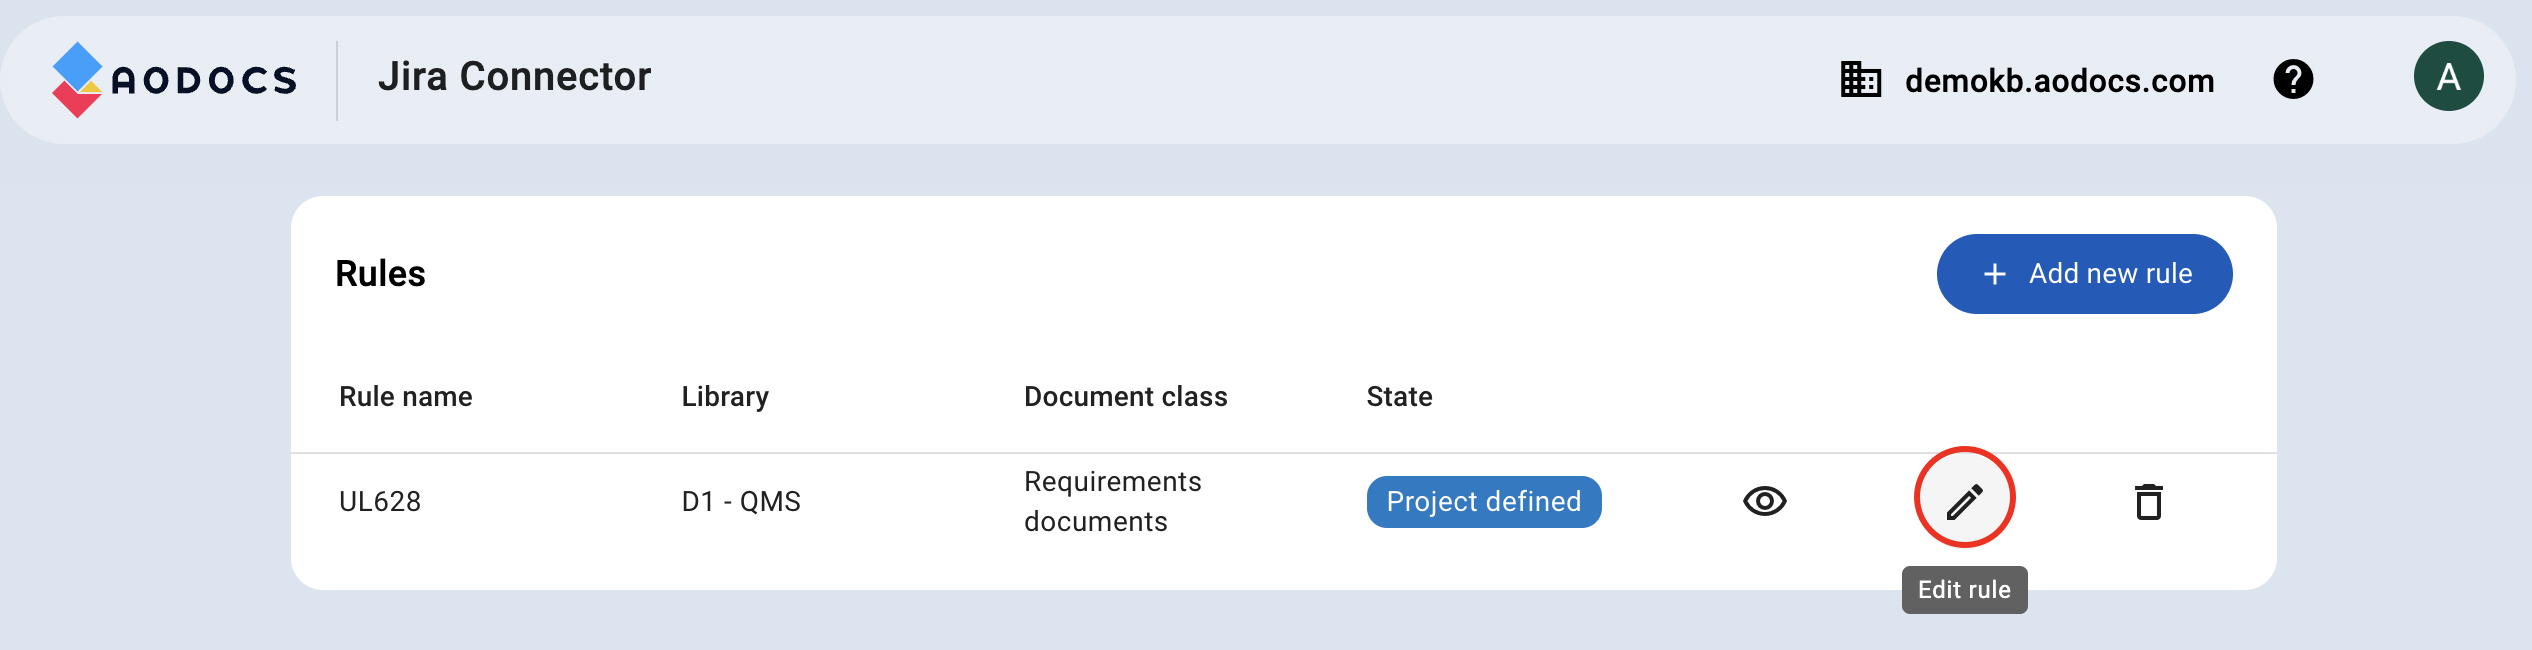Click the State column header
Viewport: 2532px width, 650px height.
(1399, 397)
